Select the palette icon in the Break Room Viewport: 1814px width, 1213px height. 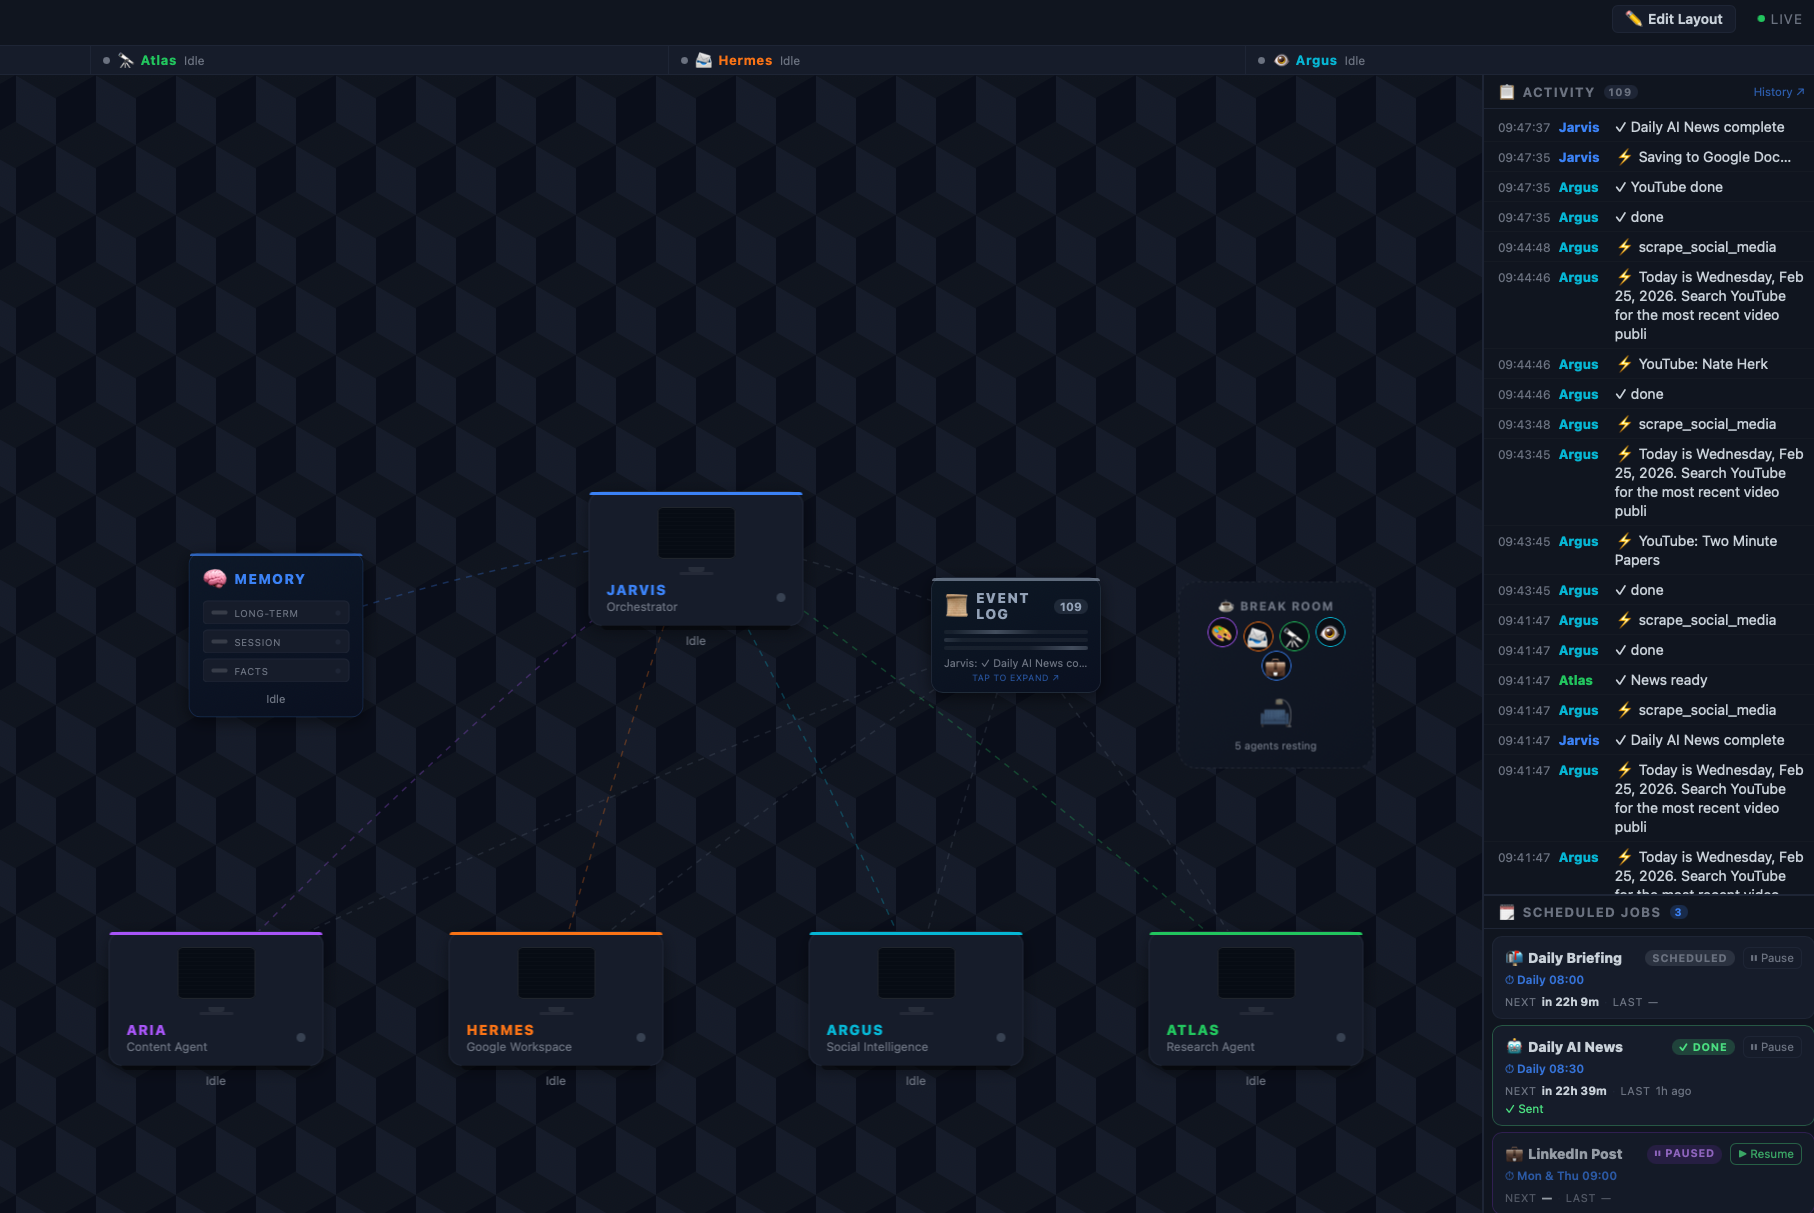pos(1222,633)
